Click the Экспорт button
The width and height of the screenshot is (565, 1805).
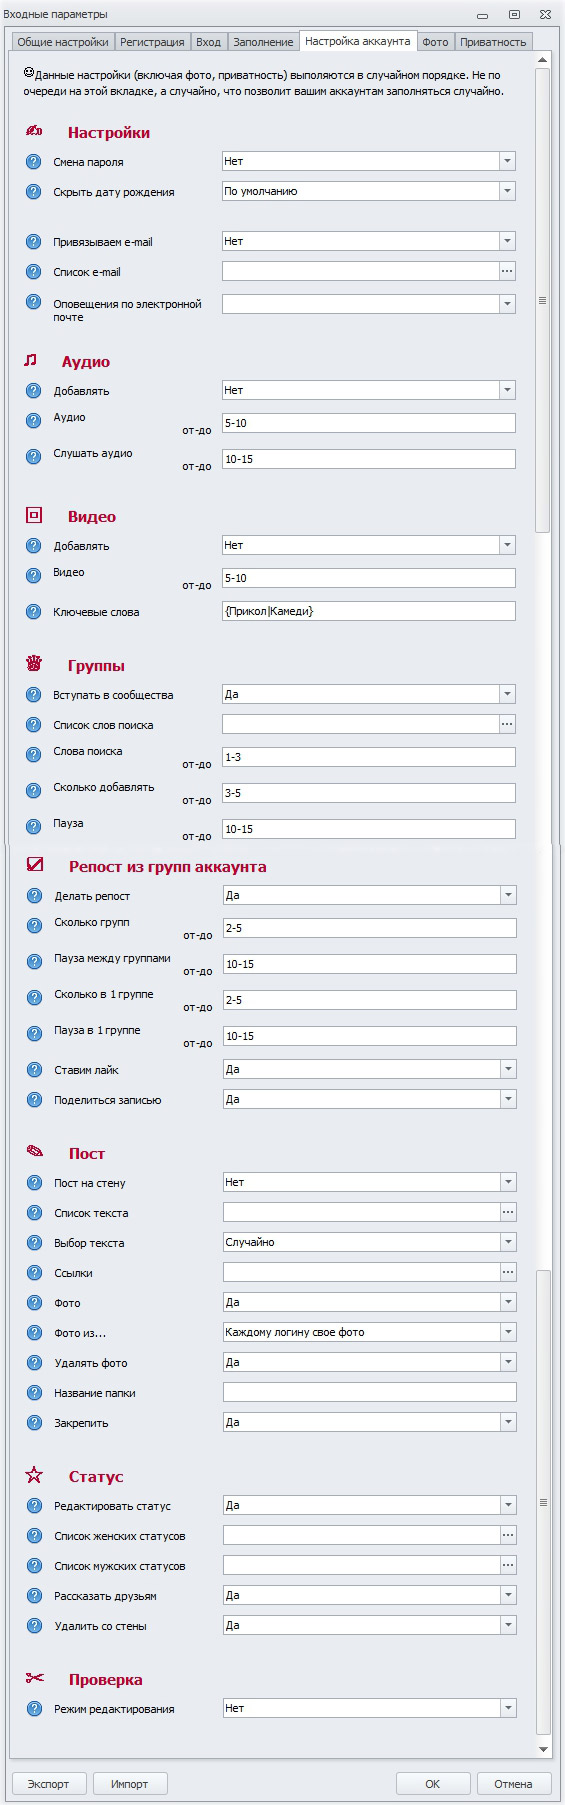click(x=49, y=1784)
